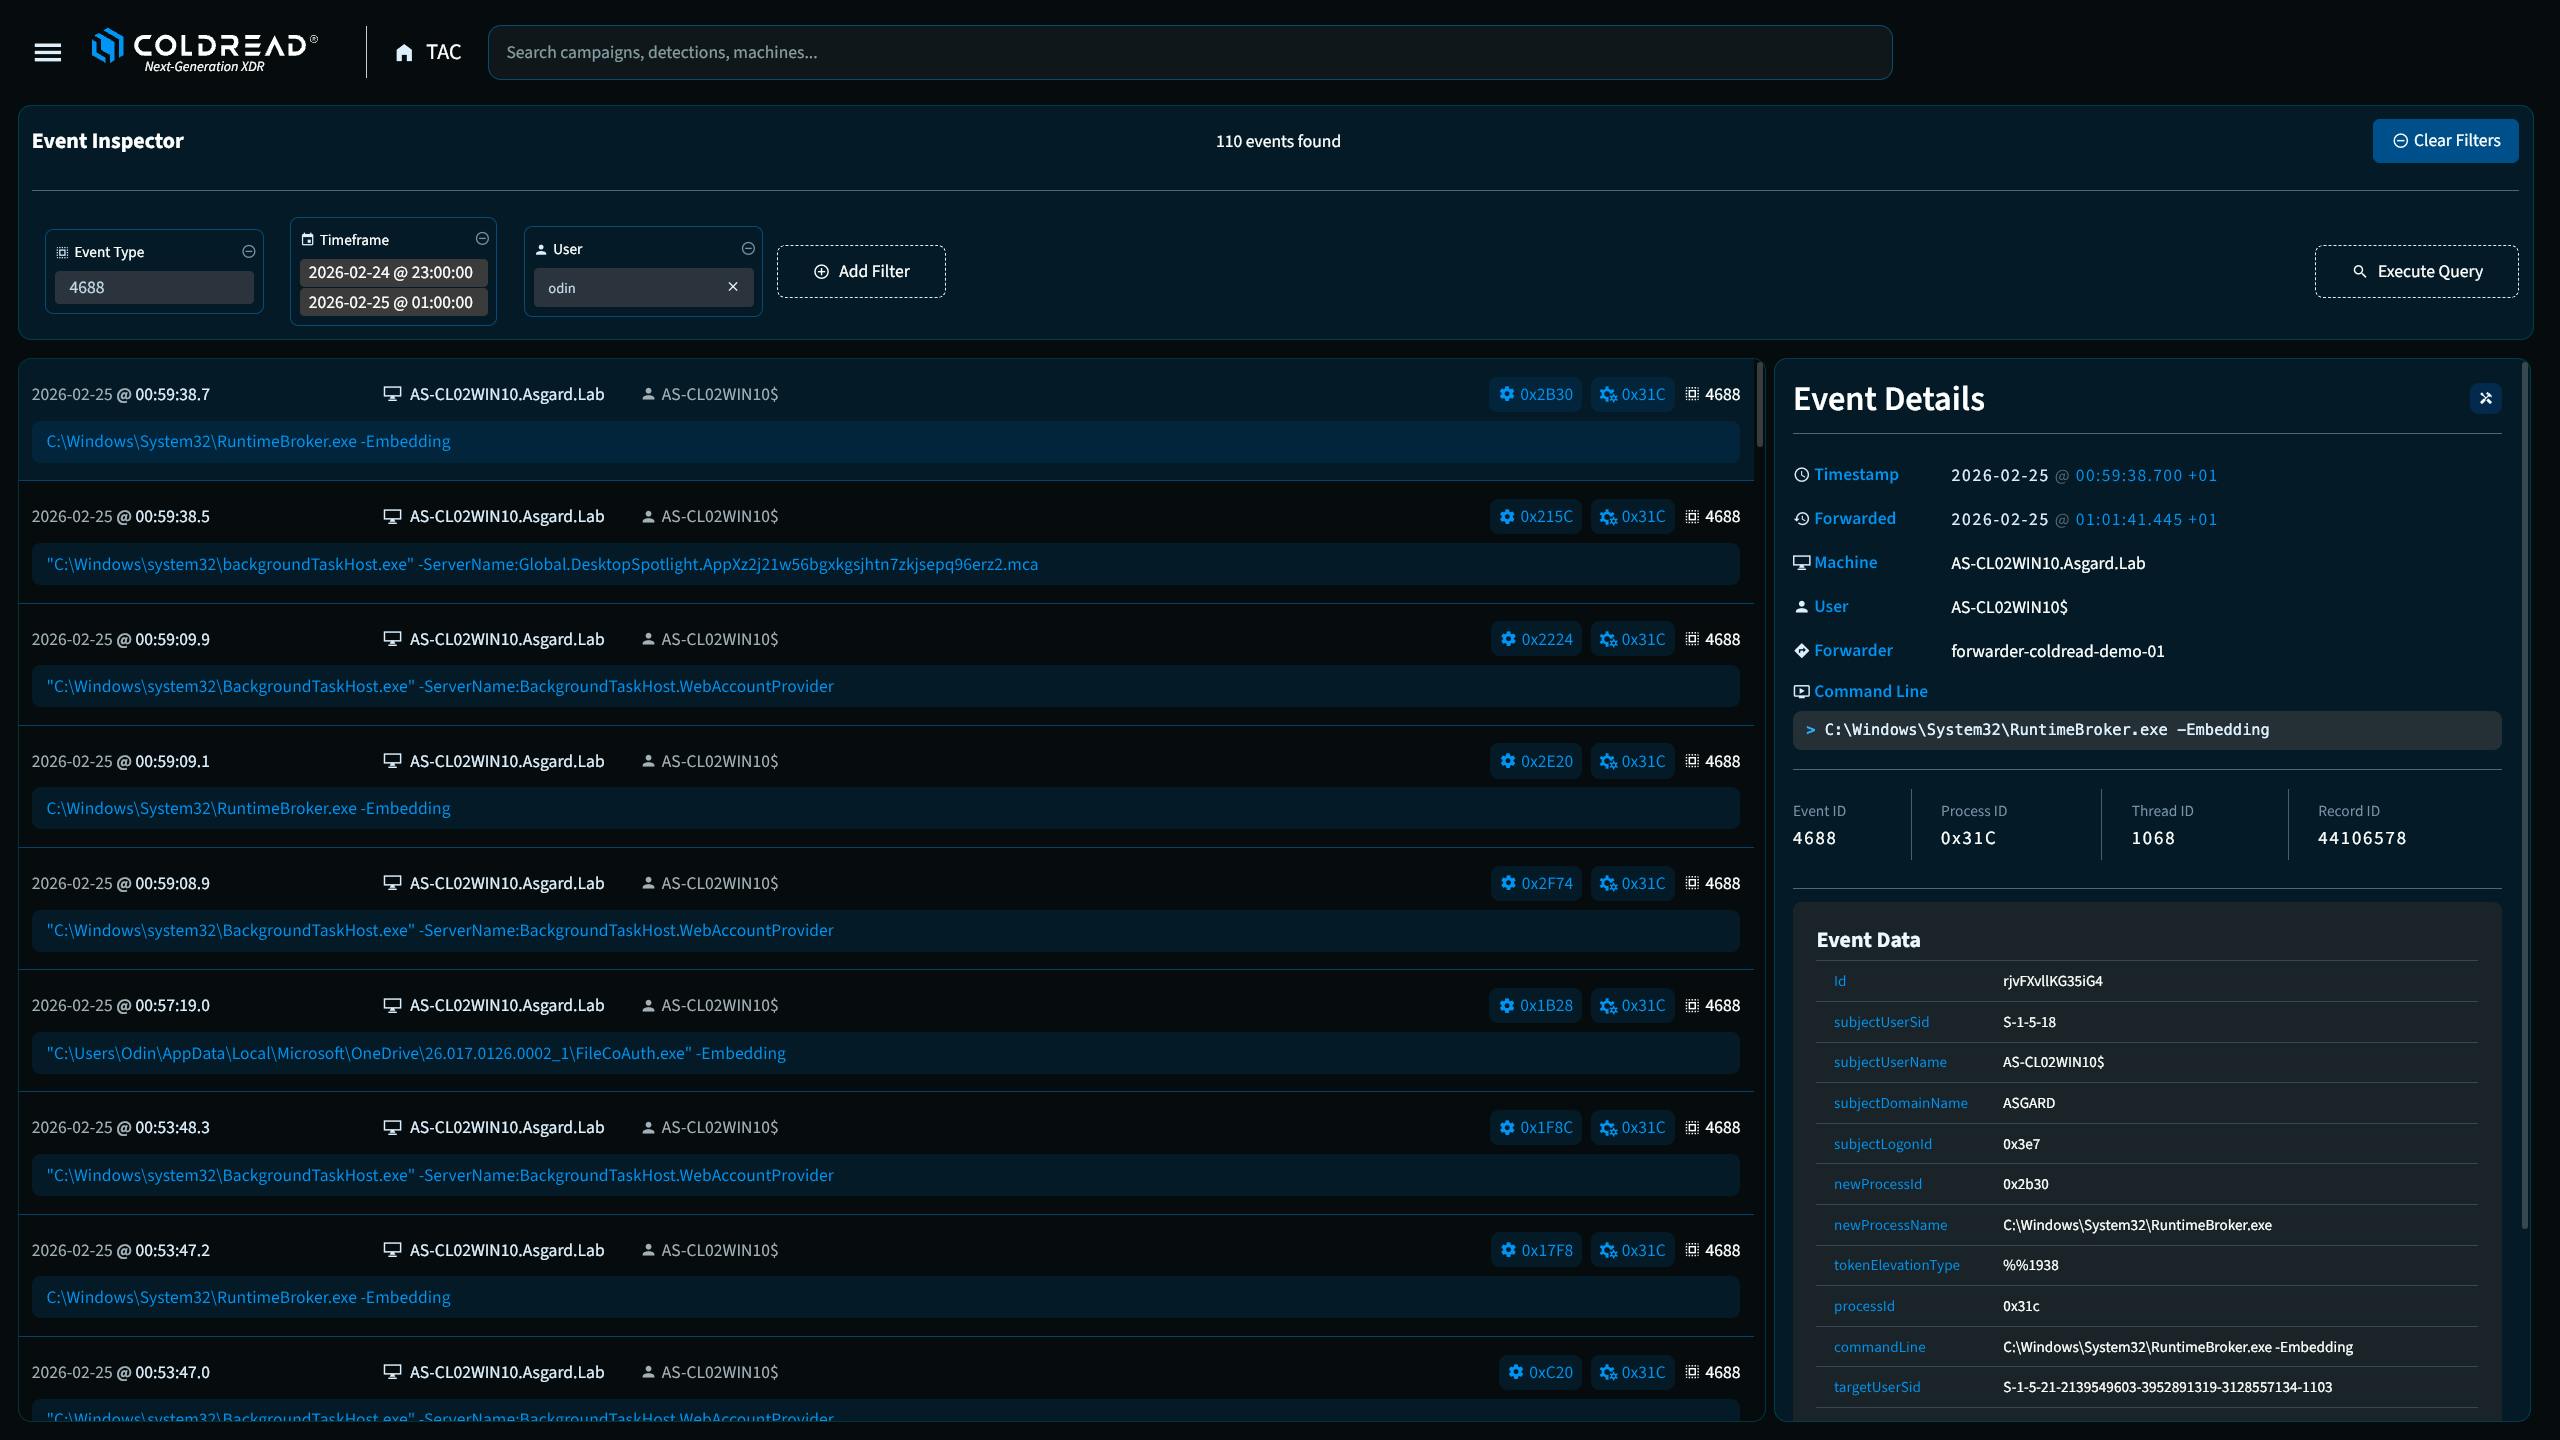Open the Event Type 4688 field
Image resolution: width=2560 pixels, height=1440 pixels.
[x=154, y=287]
